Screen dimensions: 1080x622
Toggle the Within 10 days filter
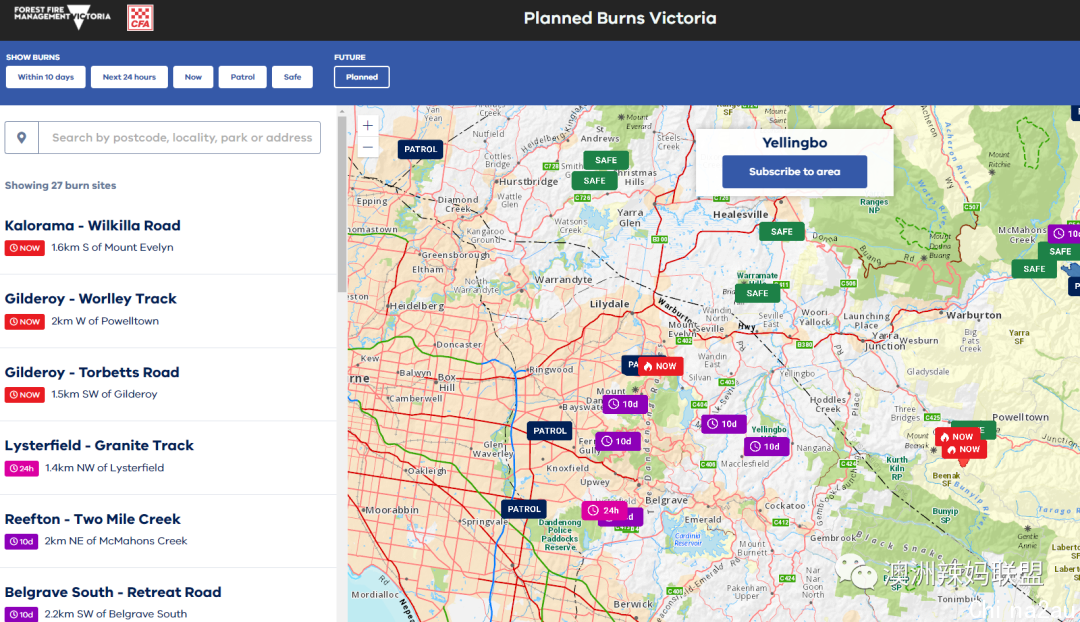[45, 77]
